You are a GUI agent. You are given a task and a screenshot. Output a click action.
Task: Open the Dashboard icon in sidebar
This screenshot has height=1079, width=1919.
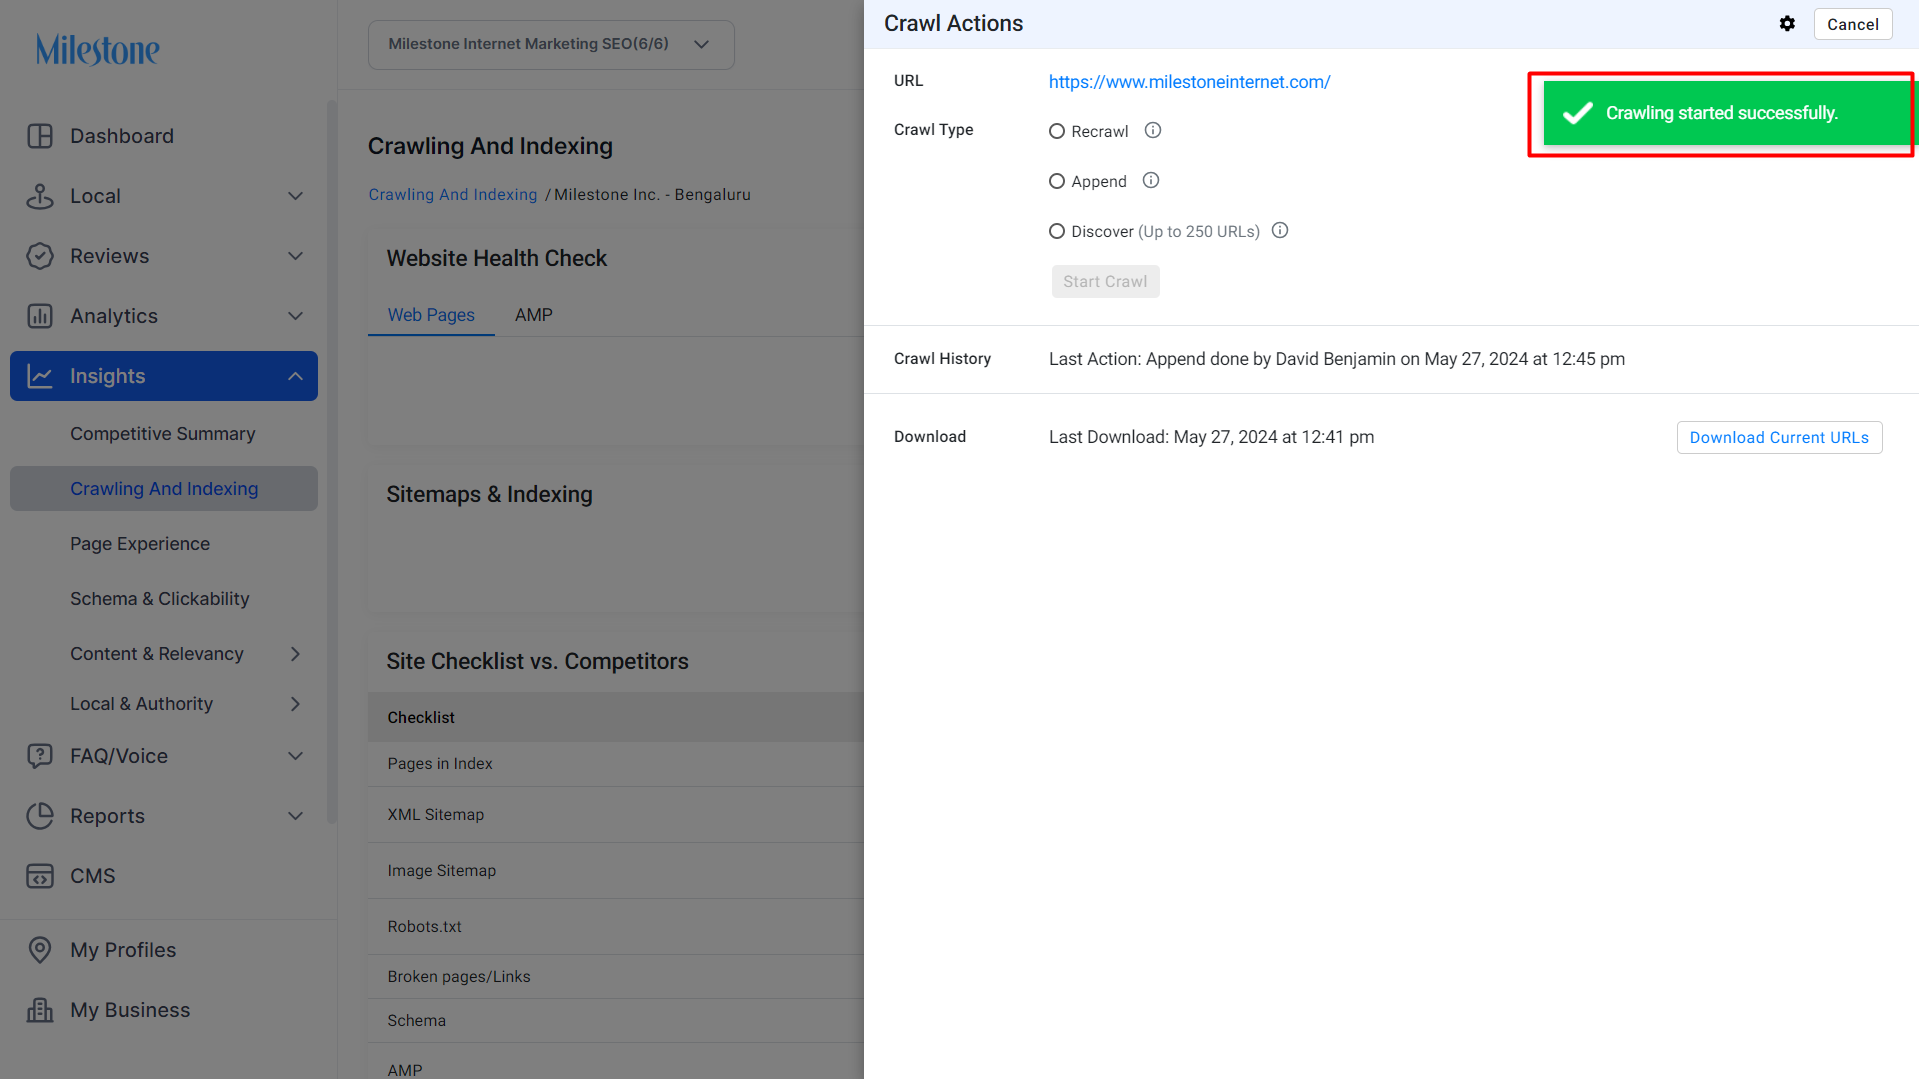[x=40, y=136]
